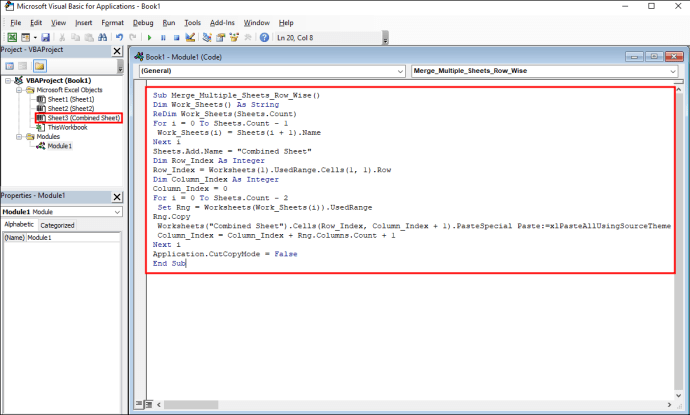Screen dimensions: 690x415
Task: Save the workbook with the floppy icon
Action: click(x=45, y=38)
